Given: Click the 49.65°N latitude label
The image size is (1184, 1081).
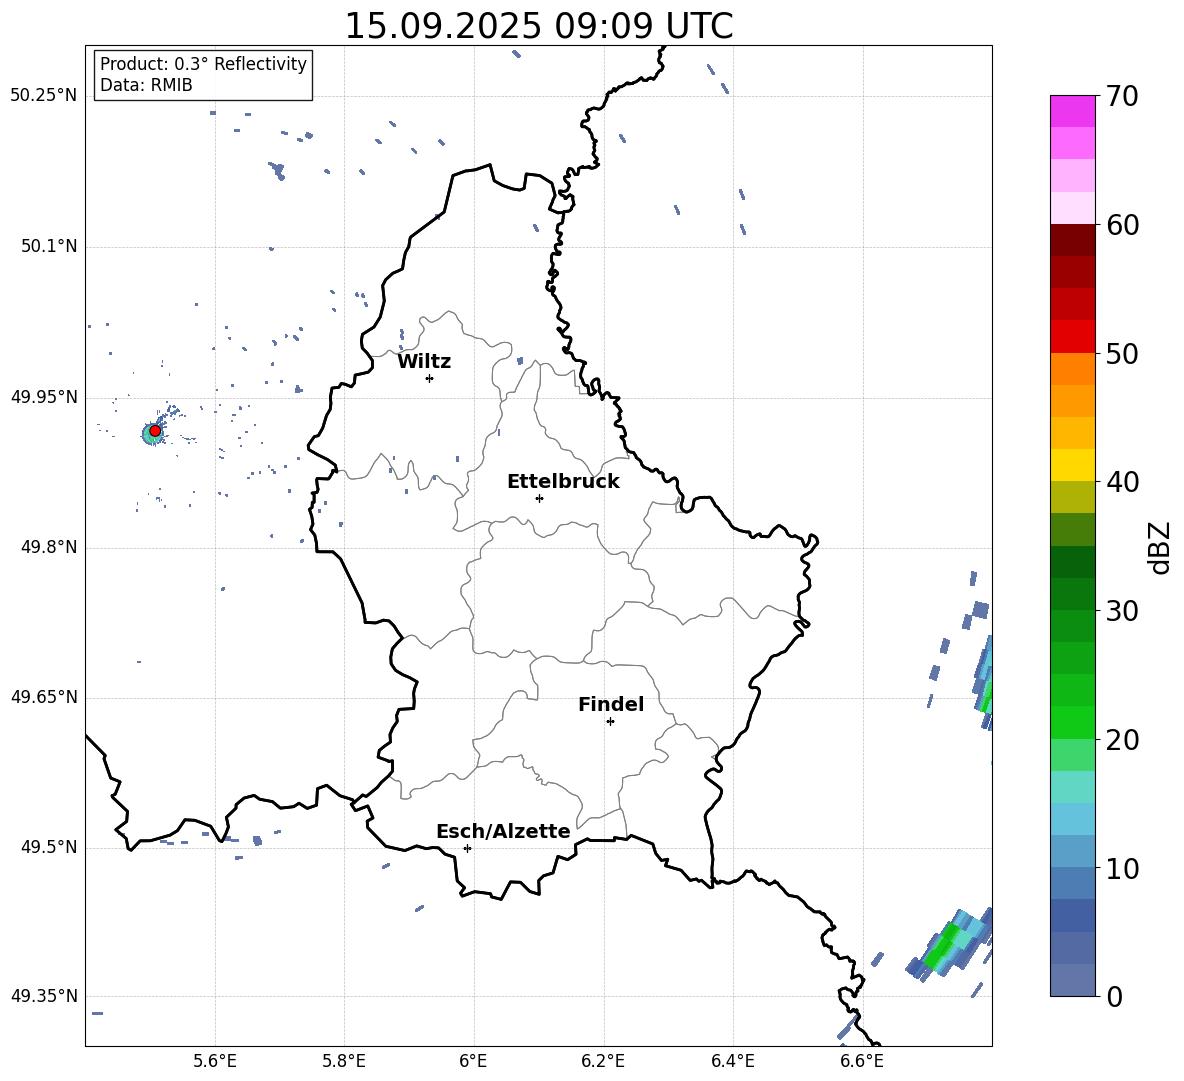Looking at the screenshot, I should (x=44, y=697).
